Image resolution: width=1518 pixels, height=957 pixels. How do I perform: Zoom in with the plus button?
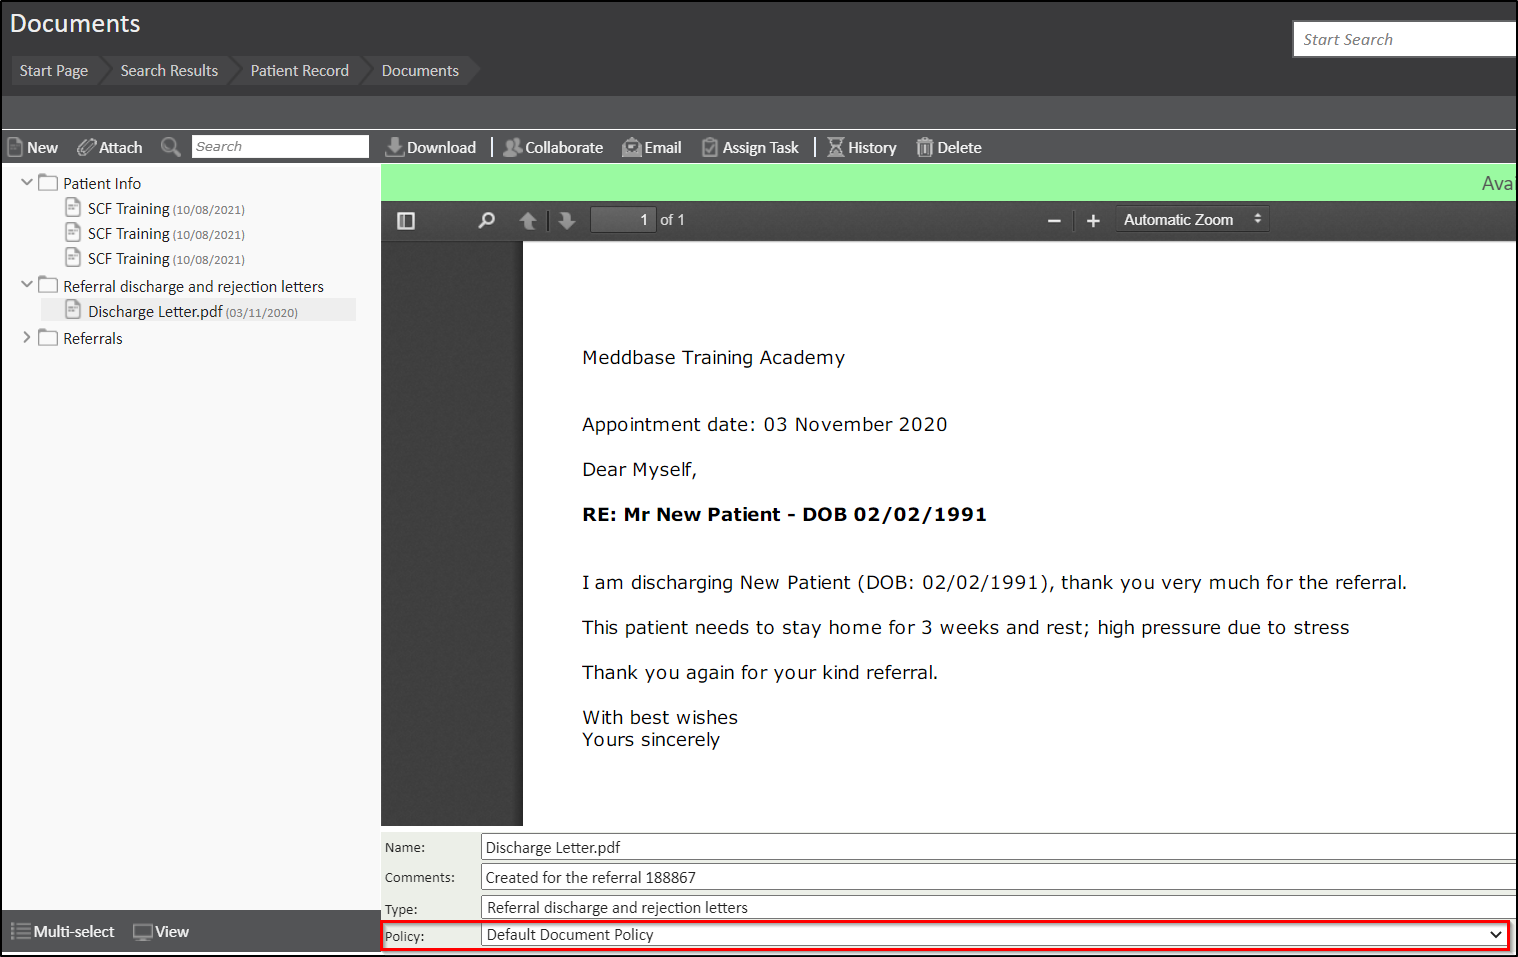click(x=1093, y=220)
